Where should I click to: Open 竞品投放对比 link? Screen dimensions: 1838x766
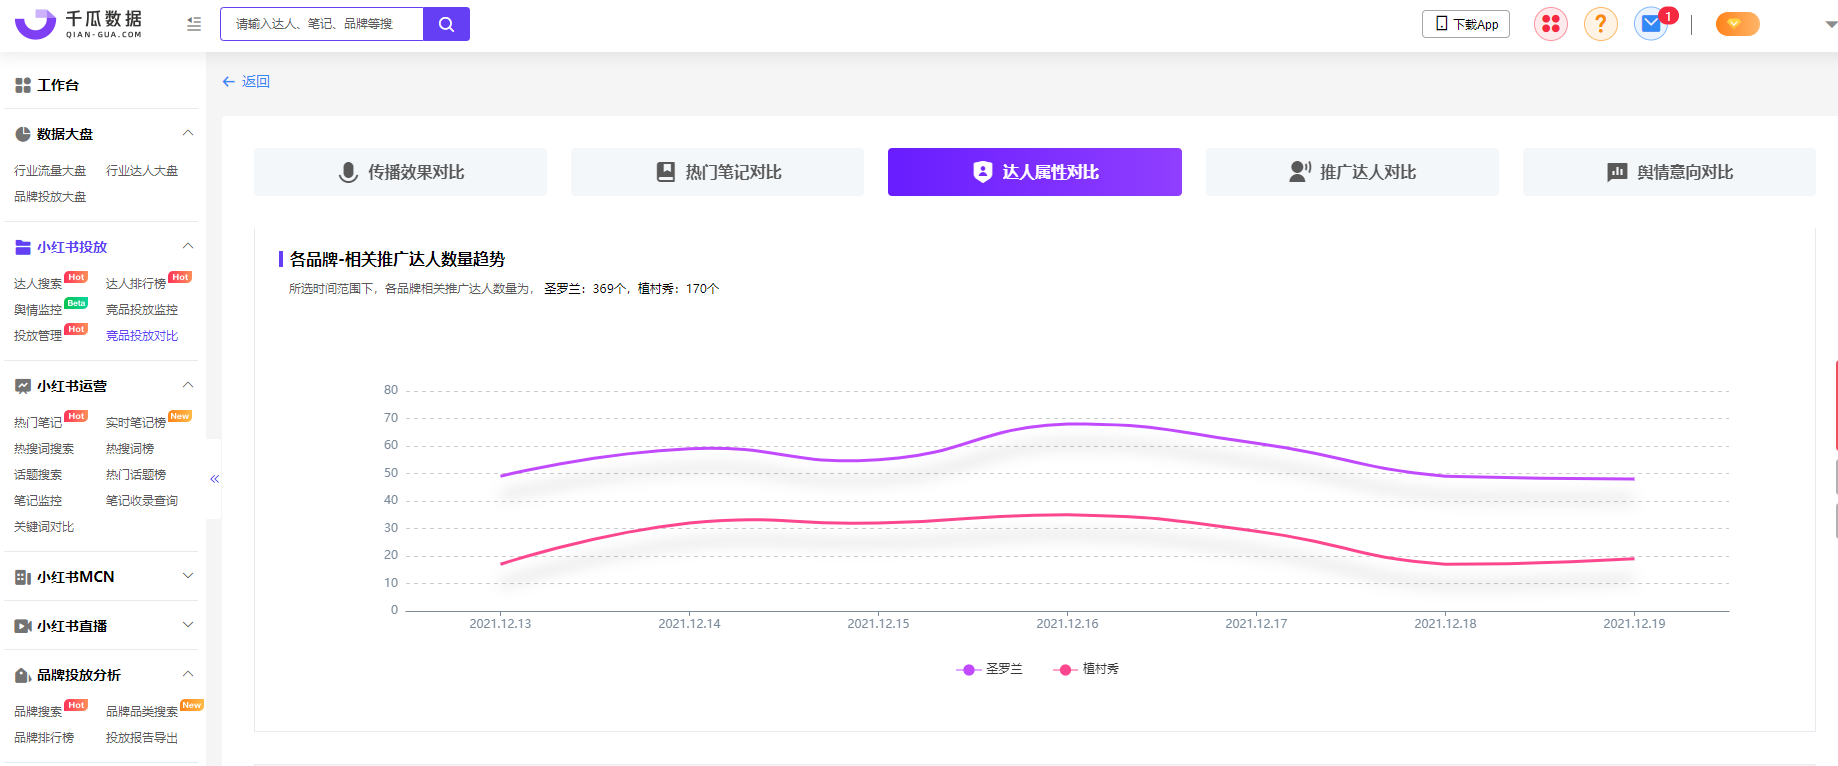point(142,336)
